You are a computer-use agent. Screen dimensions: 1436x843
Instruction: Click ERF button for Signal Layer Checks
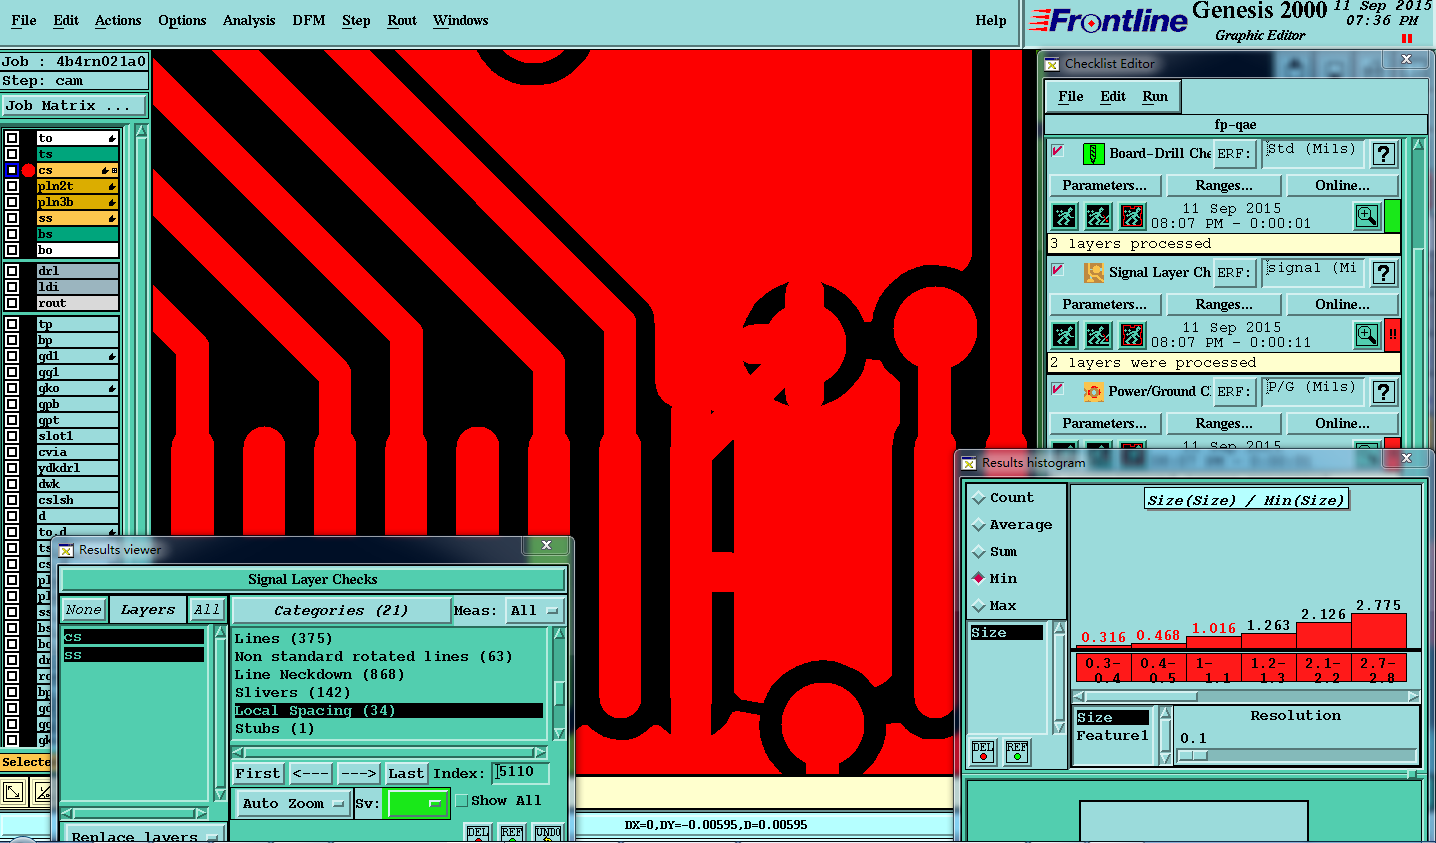[x=1234, y=272]
